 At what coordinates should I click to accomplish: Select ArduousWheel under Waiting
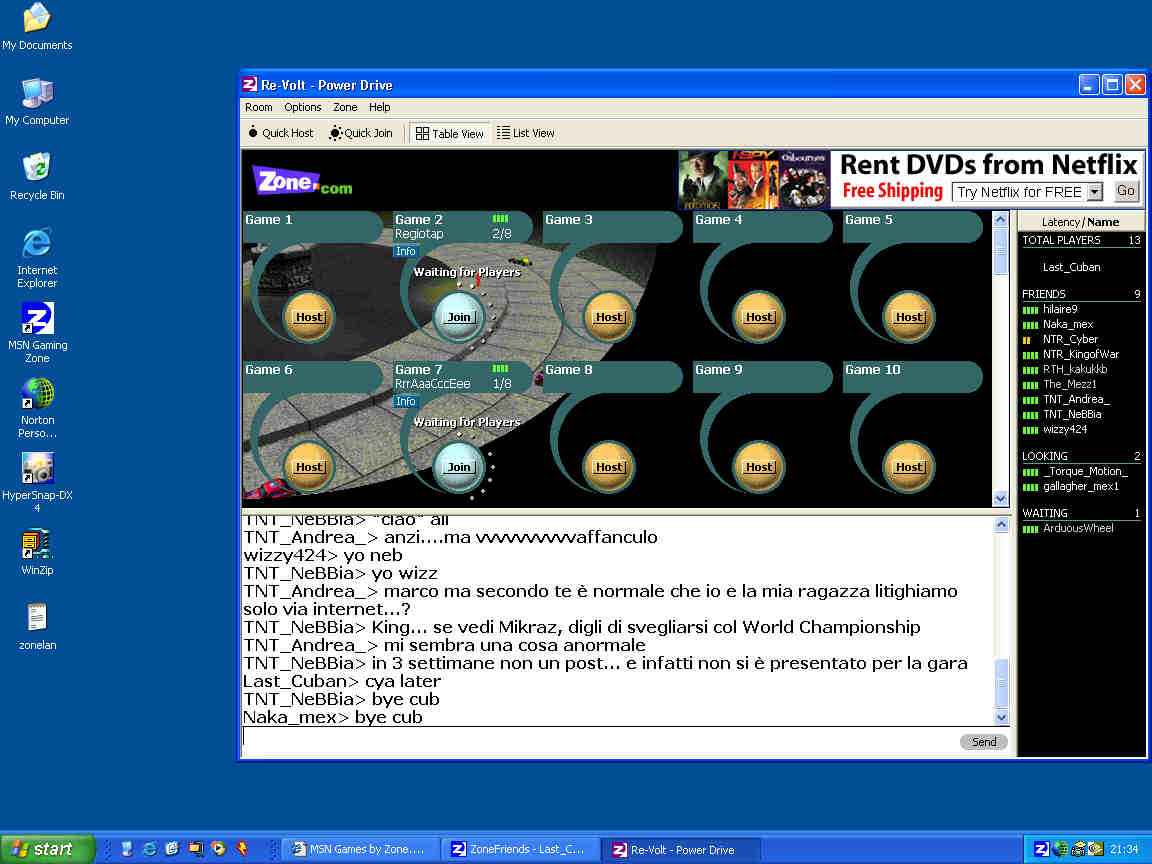(1079, 528)
